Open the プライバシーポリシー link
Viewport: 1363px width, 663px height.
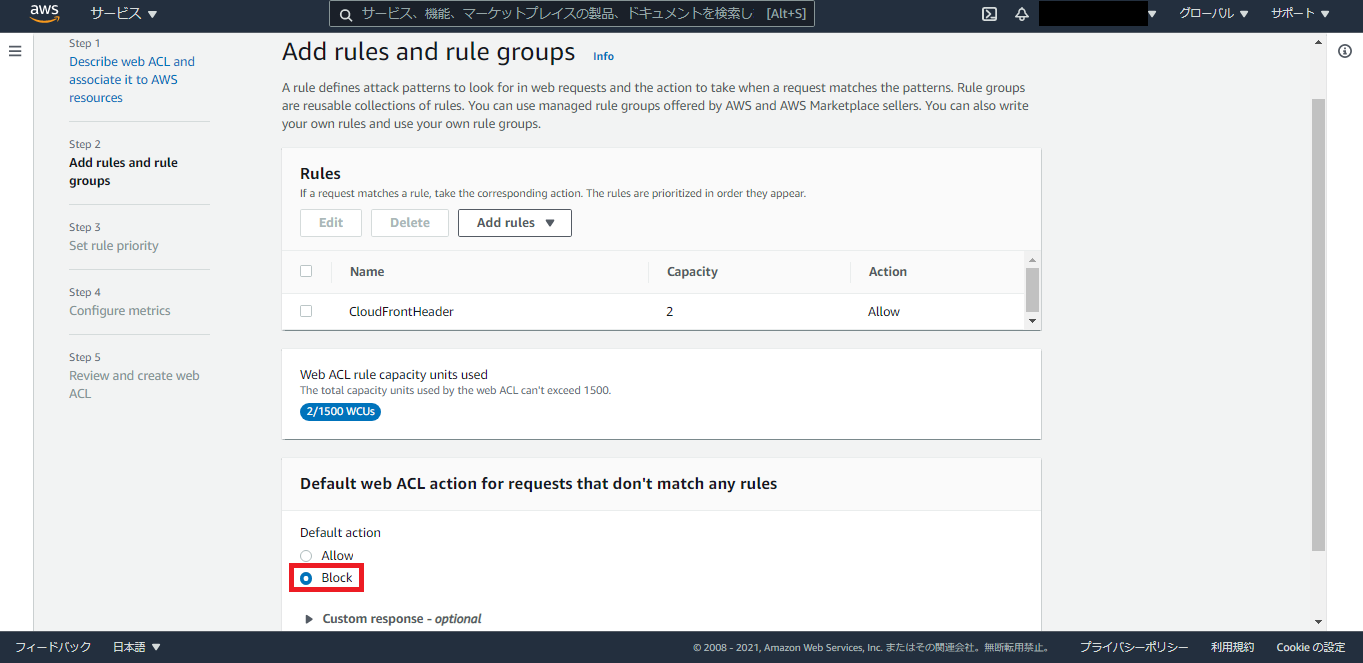pos(1134,647)
